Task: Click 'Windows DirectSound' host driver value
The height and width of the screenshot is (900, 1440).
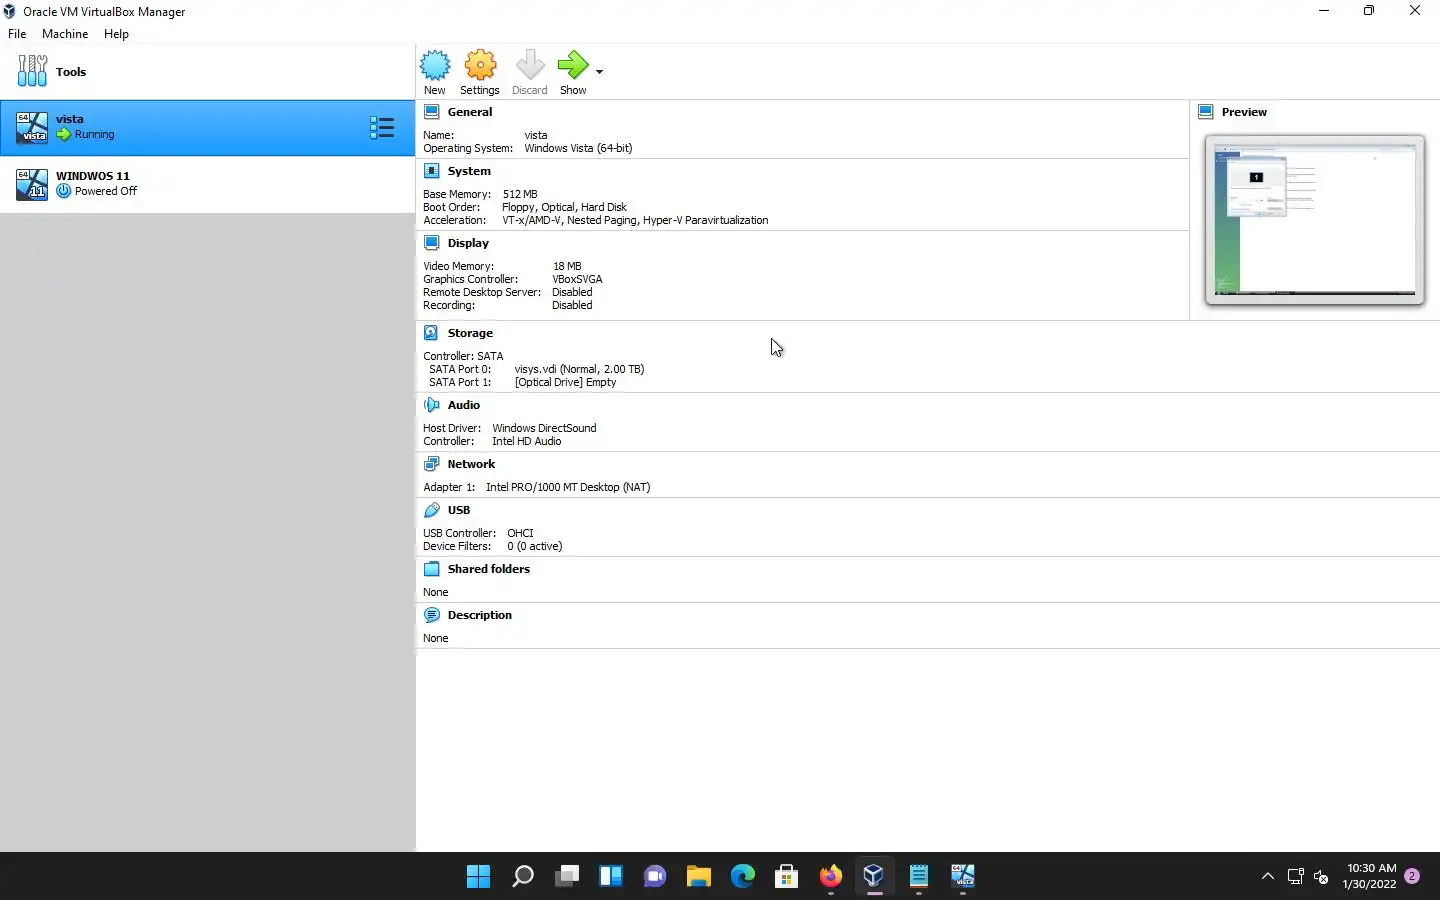Action: point(544,428)
